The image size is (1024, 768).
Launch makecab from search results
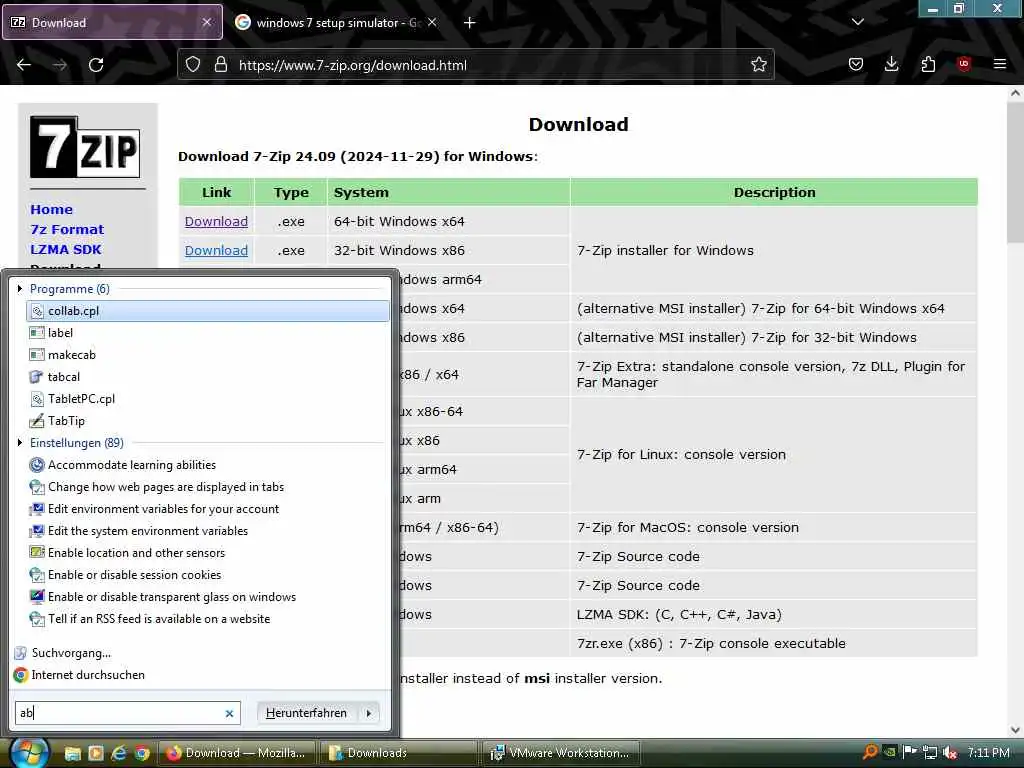[208, 355]
